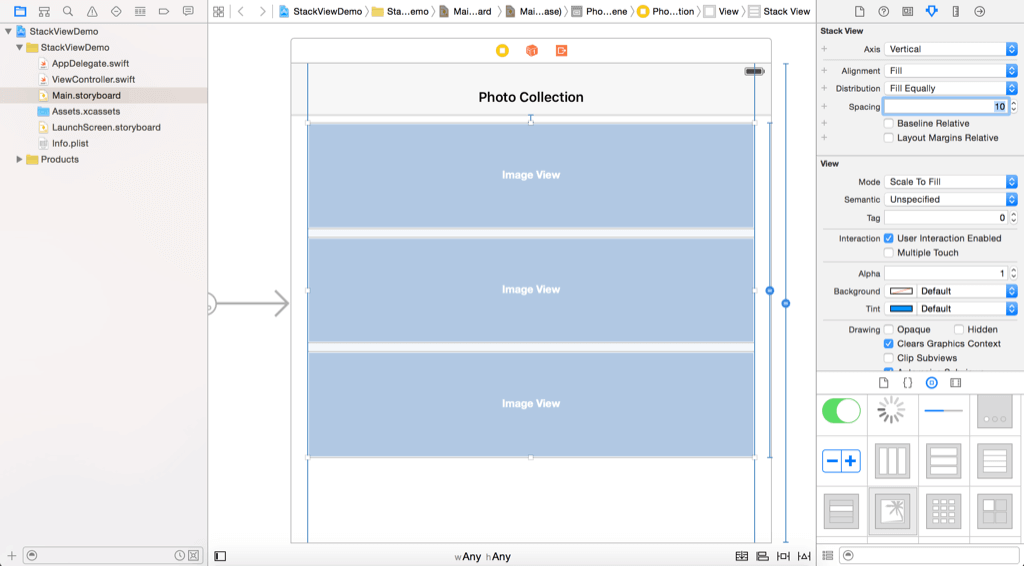Open the Axis dropdown set to Vertical
This screenshot has height=566, width=1024.
950,49
